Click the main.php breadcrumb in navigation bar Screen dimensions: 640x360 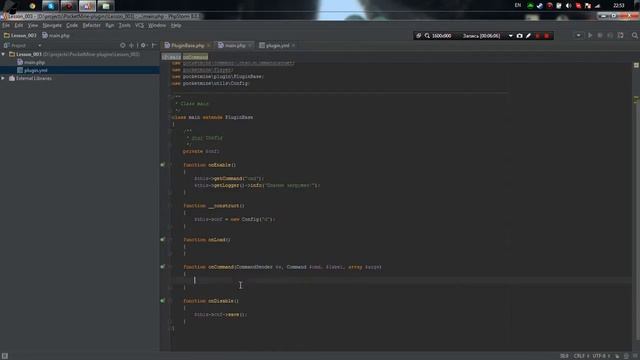[56, 36]
